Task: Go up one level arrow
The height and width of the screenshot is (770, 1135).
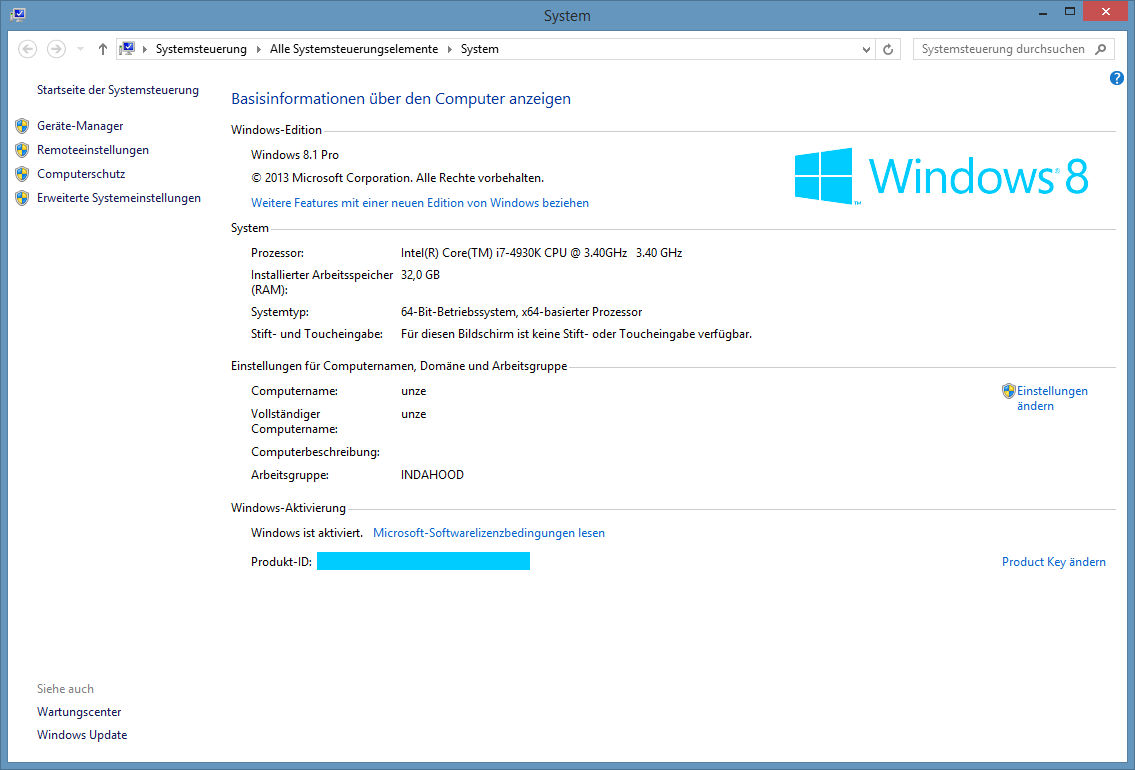Action: (103, 49)
